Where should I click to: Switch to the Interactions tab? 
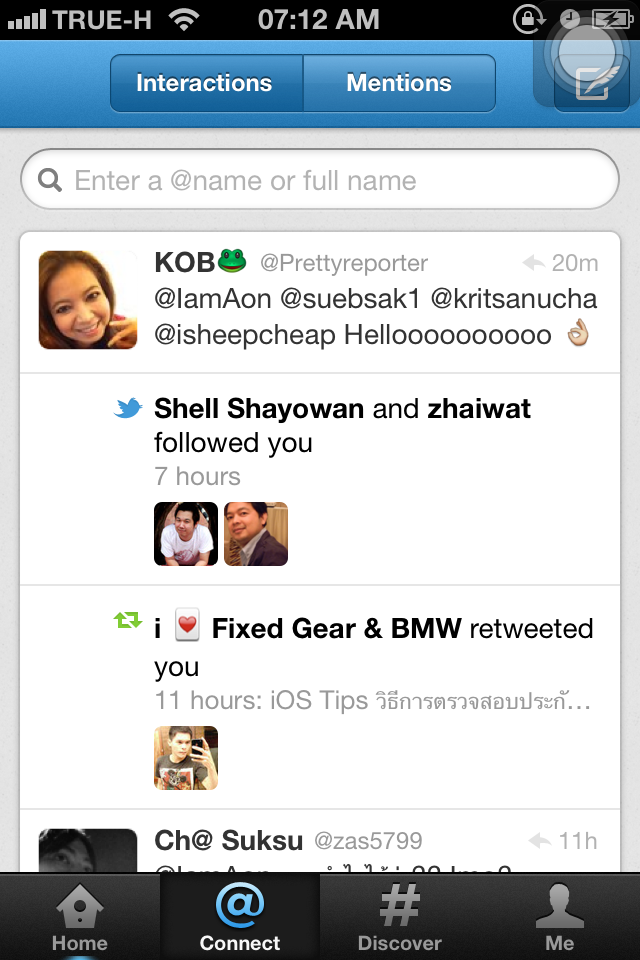(206, 83)
